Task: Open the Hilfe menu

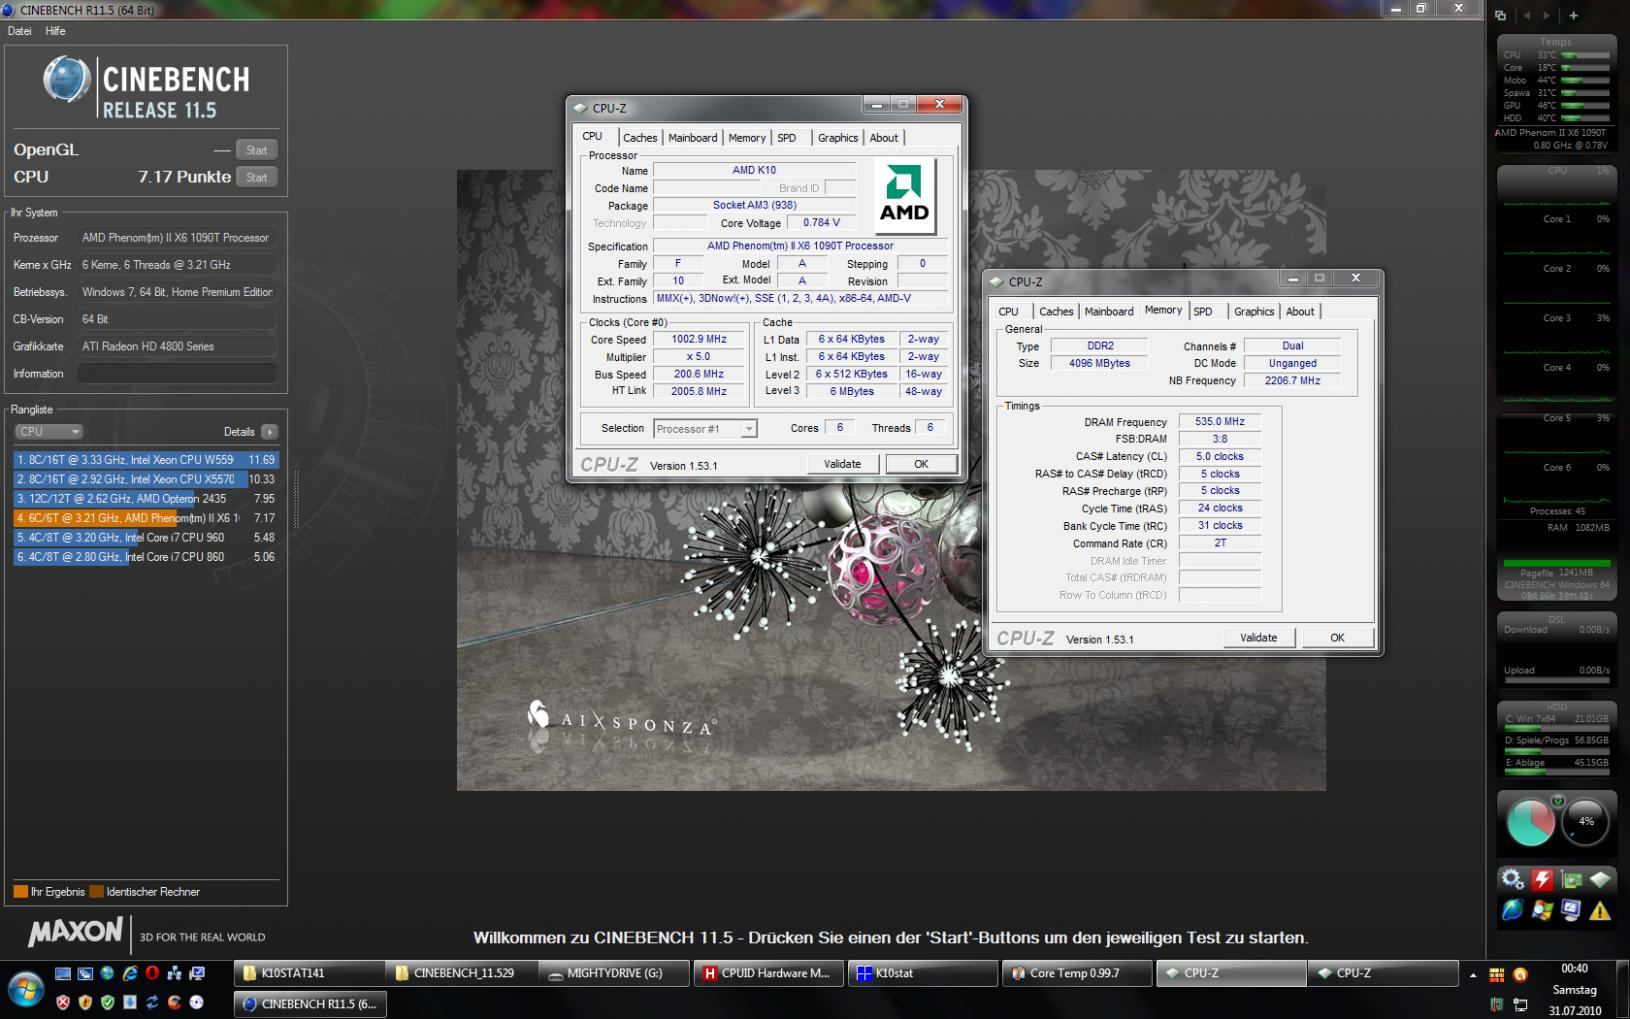Action: [55, 31]
